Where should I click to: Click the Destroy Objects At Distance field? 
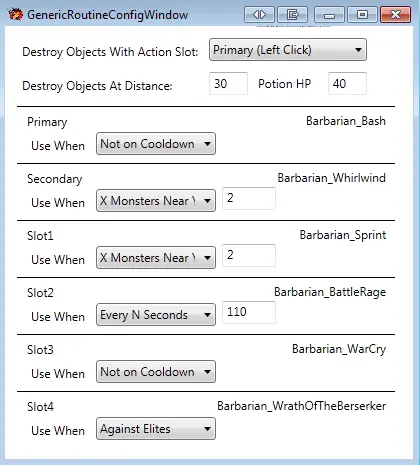(x=228, y=83)
